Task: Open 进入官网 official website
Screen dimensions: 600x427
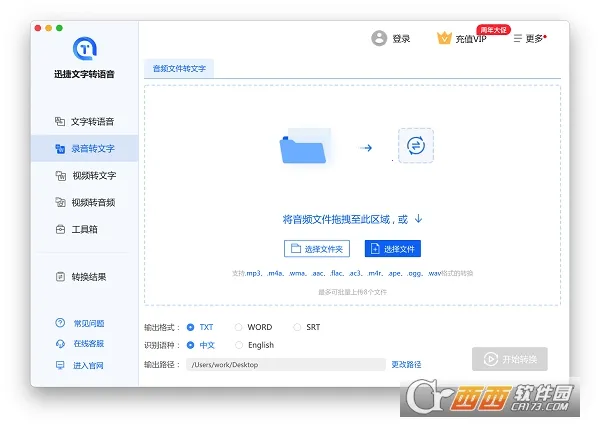Action: [84, 366]
